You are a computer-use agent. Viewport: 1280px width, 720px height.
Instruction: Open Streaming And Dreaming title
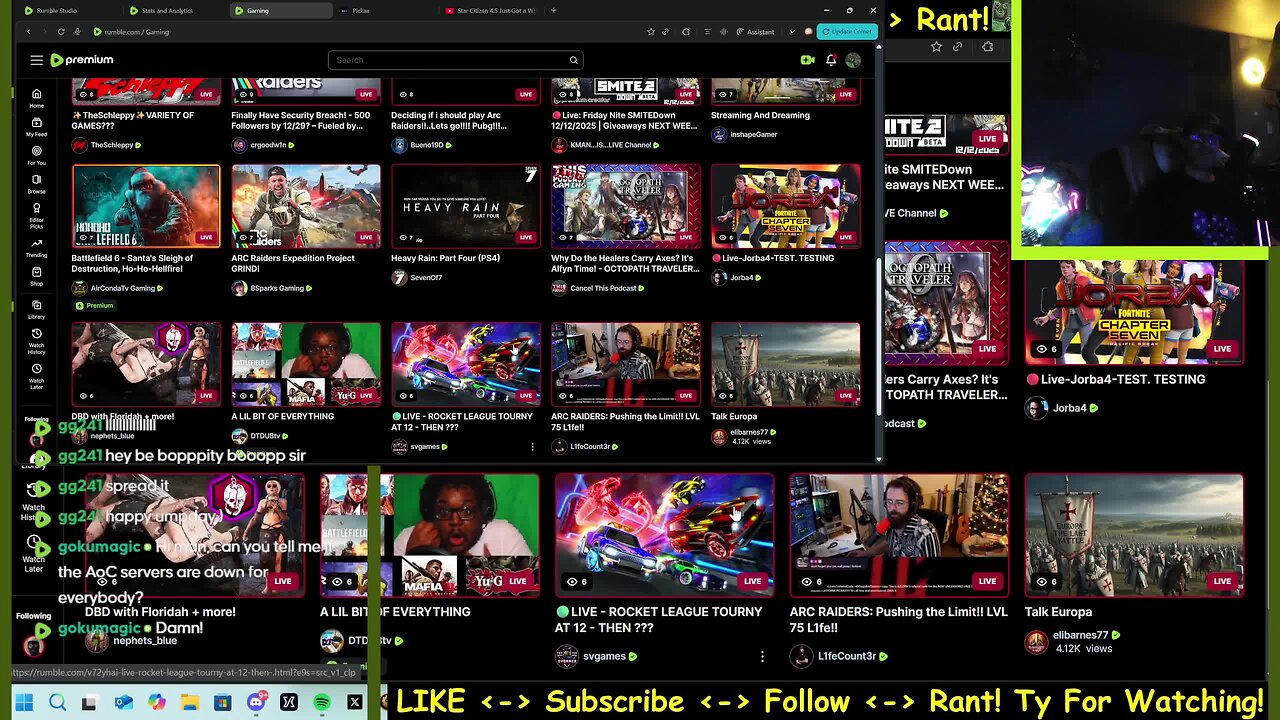[x=760, y=115]
